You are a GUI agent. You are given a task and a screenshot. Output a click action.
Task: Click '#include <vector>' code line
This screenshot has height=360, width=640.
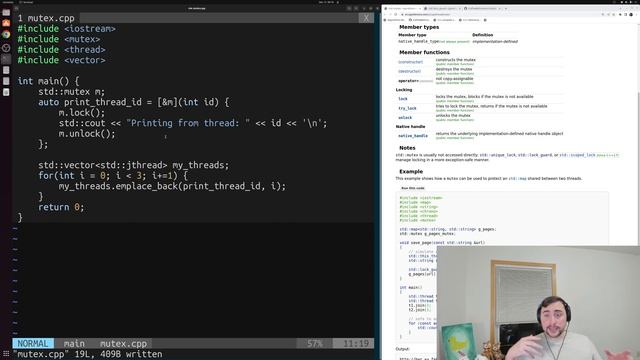coord(61,60)
